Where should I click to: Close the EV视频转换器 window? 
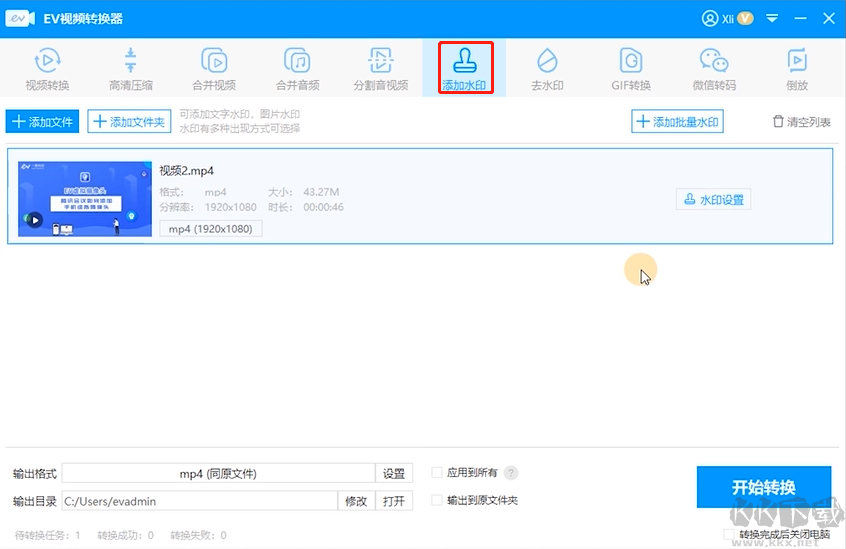829,19
